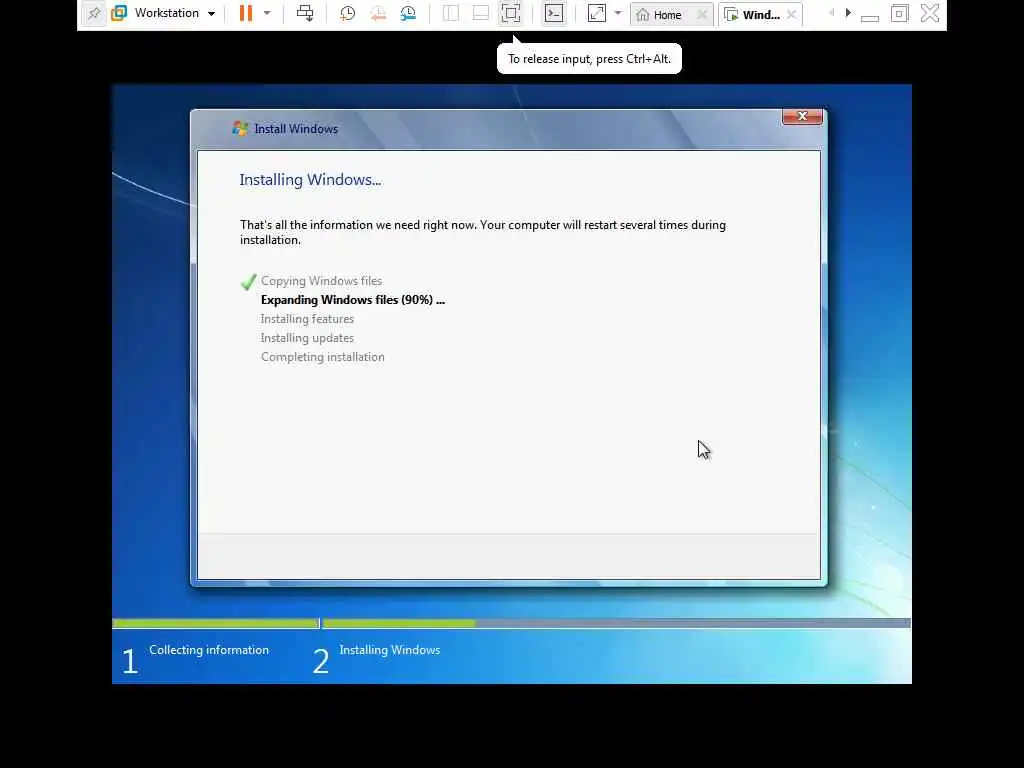Click the 'Copying Windows files' step text
Viewport: 1024px width, 768px height.
point(321,281)
